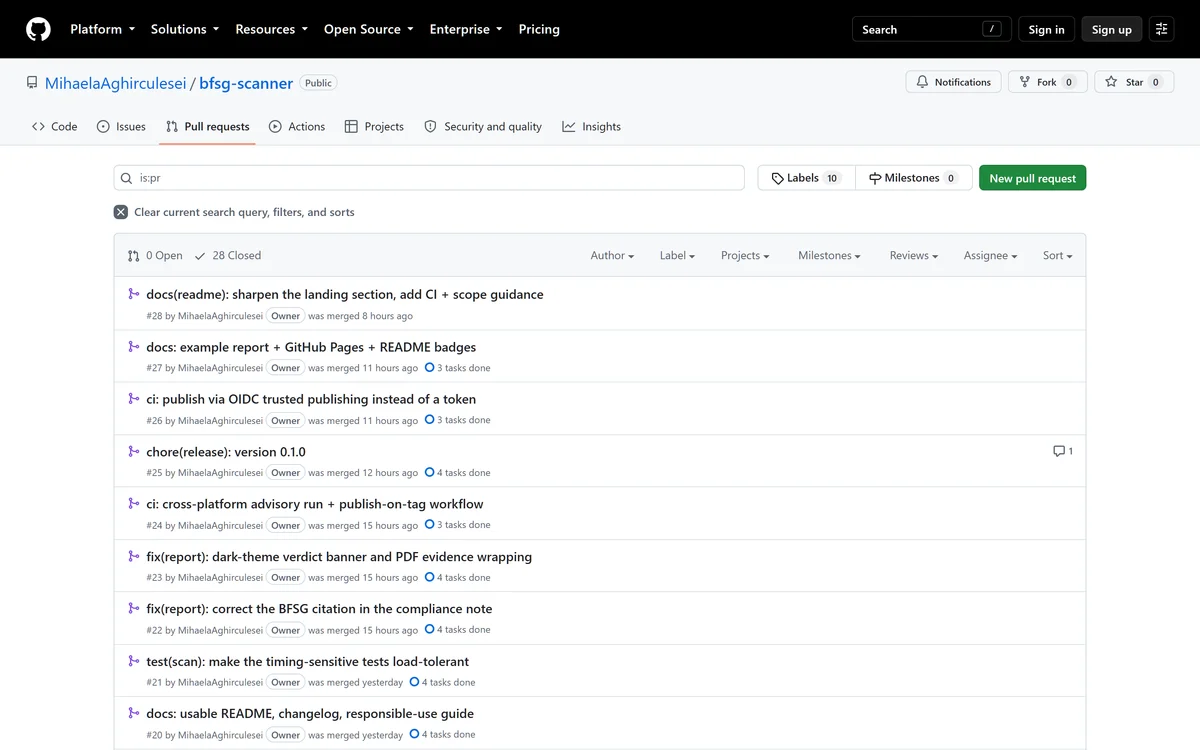Click merged icon for chore(release) version 0.1.0
1200x750 pixels.
134,451
